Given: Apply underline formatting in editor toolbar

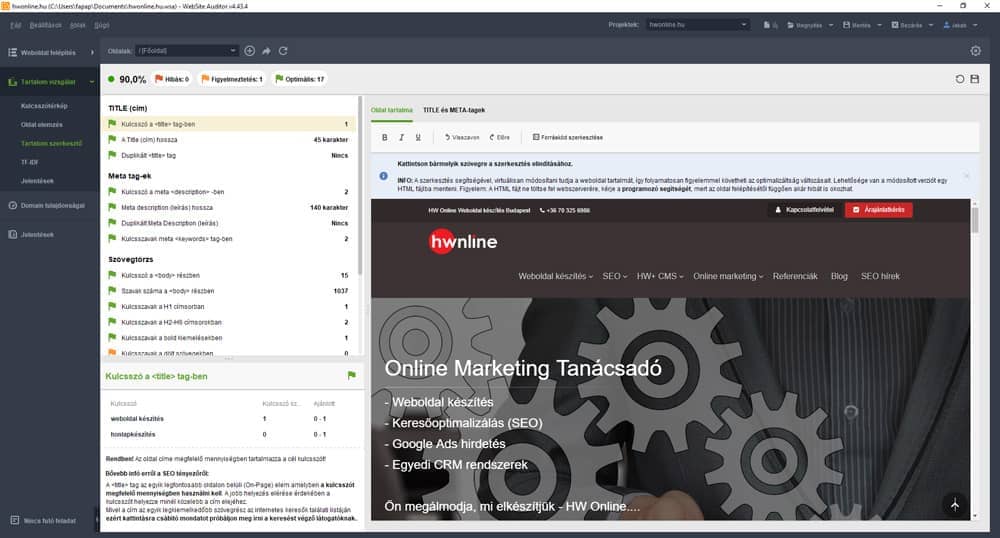Looking at the screenshot, I should pyautogui.click(x=418, y=137).
